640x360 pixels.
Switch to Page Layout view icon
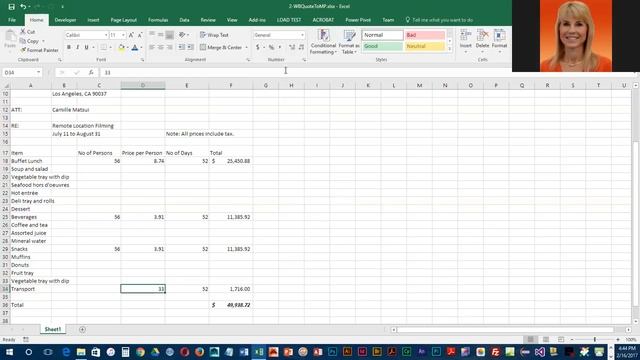pos(546,339)
